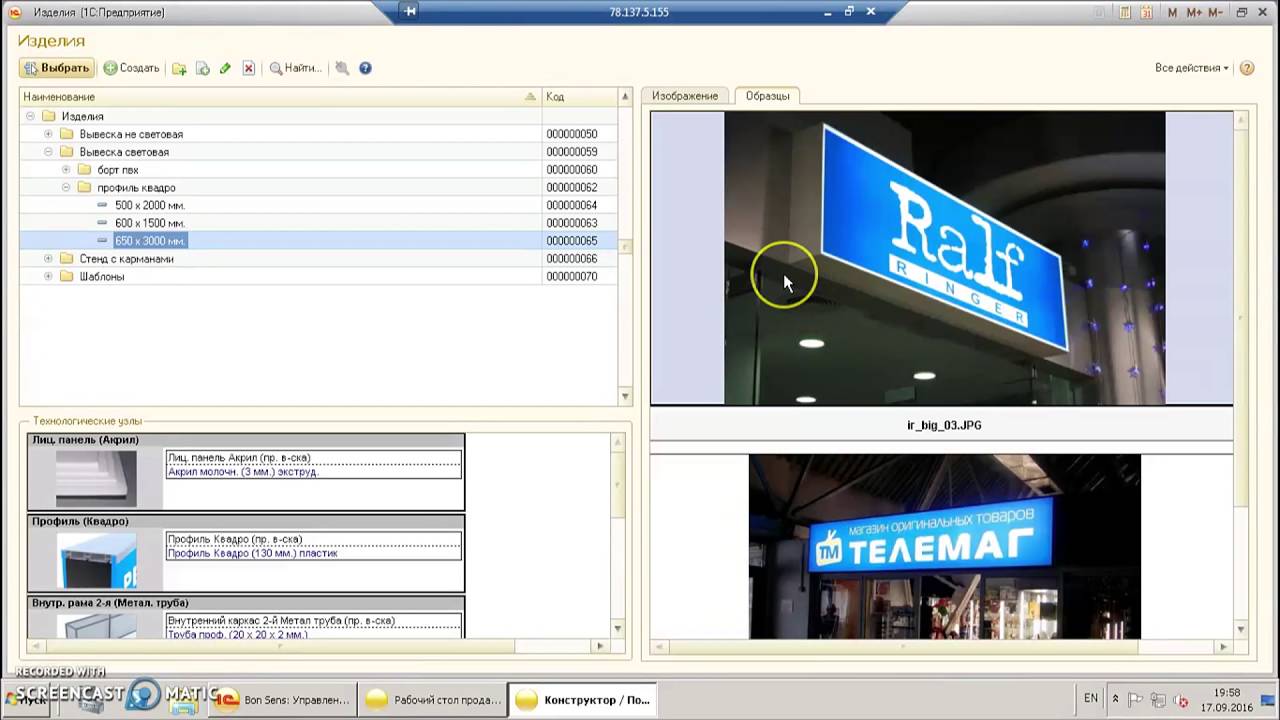
Task: Click the EN language indicator in tray
Action: pyautogui.click(x=1091, y=698)
